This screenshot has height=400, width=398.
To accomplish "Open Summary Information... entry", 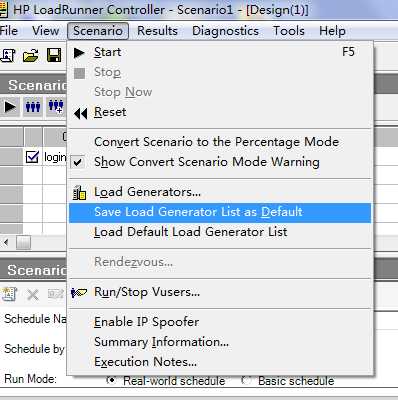I will 220,342.
